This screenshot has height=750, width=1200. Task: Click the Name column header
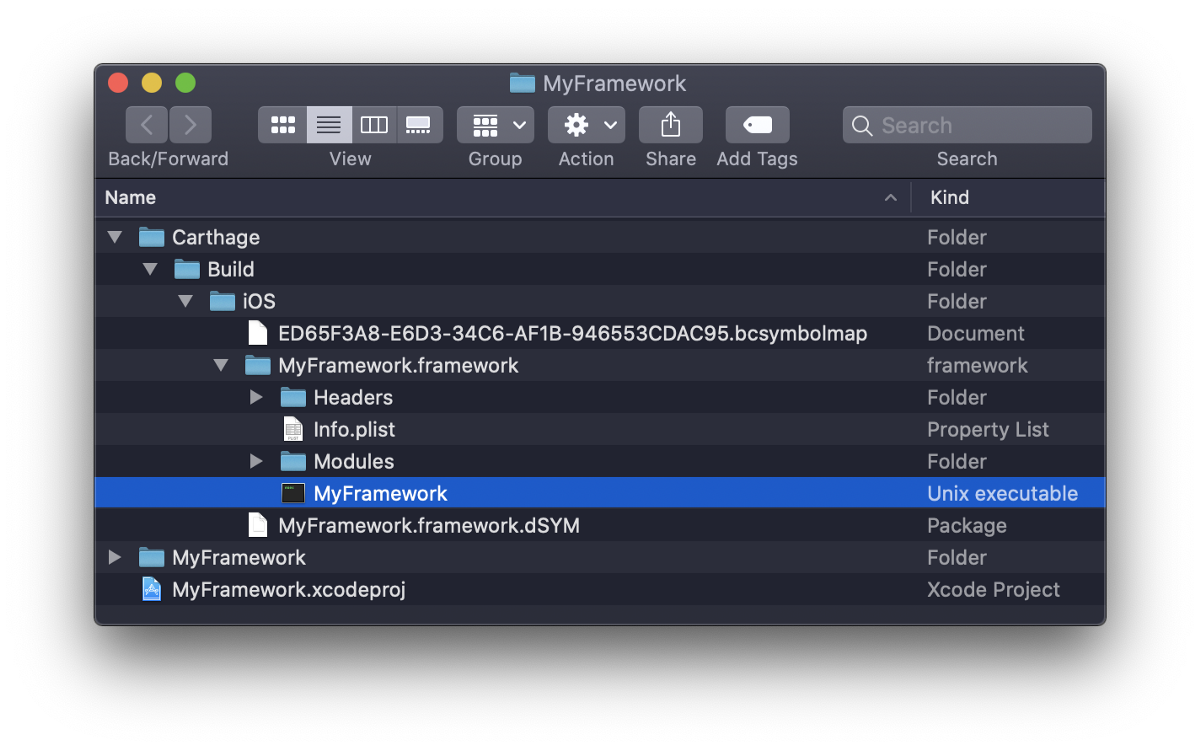point(130,197)
